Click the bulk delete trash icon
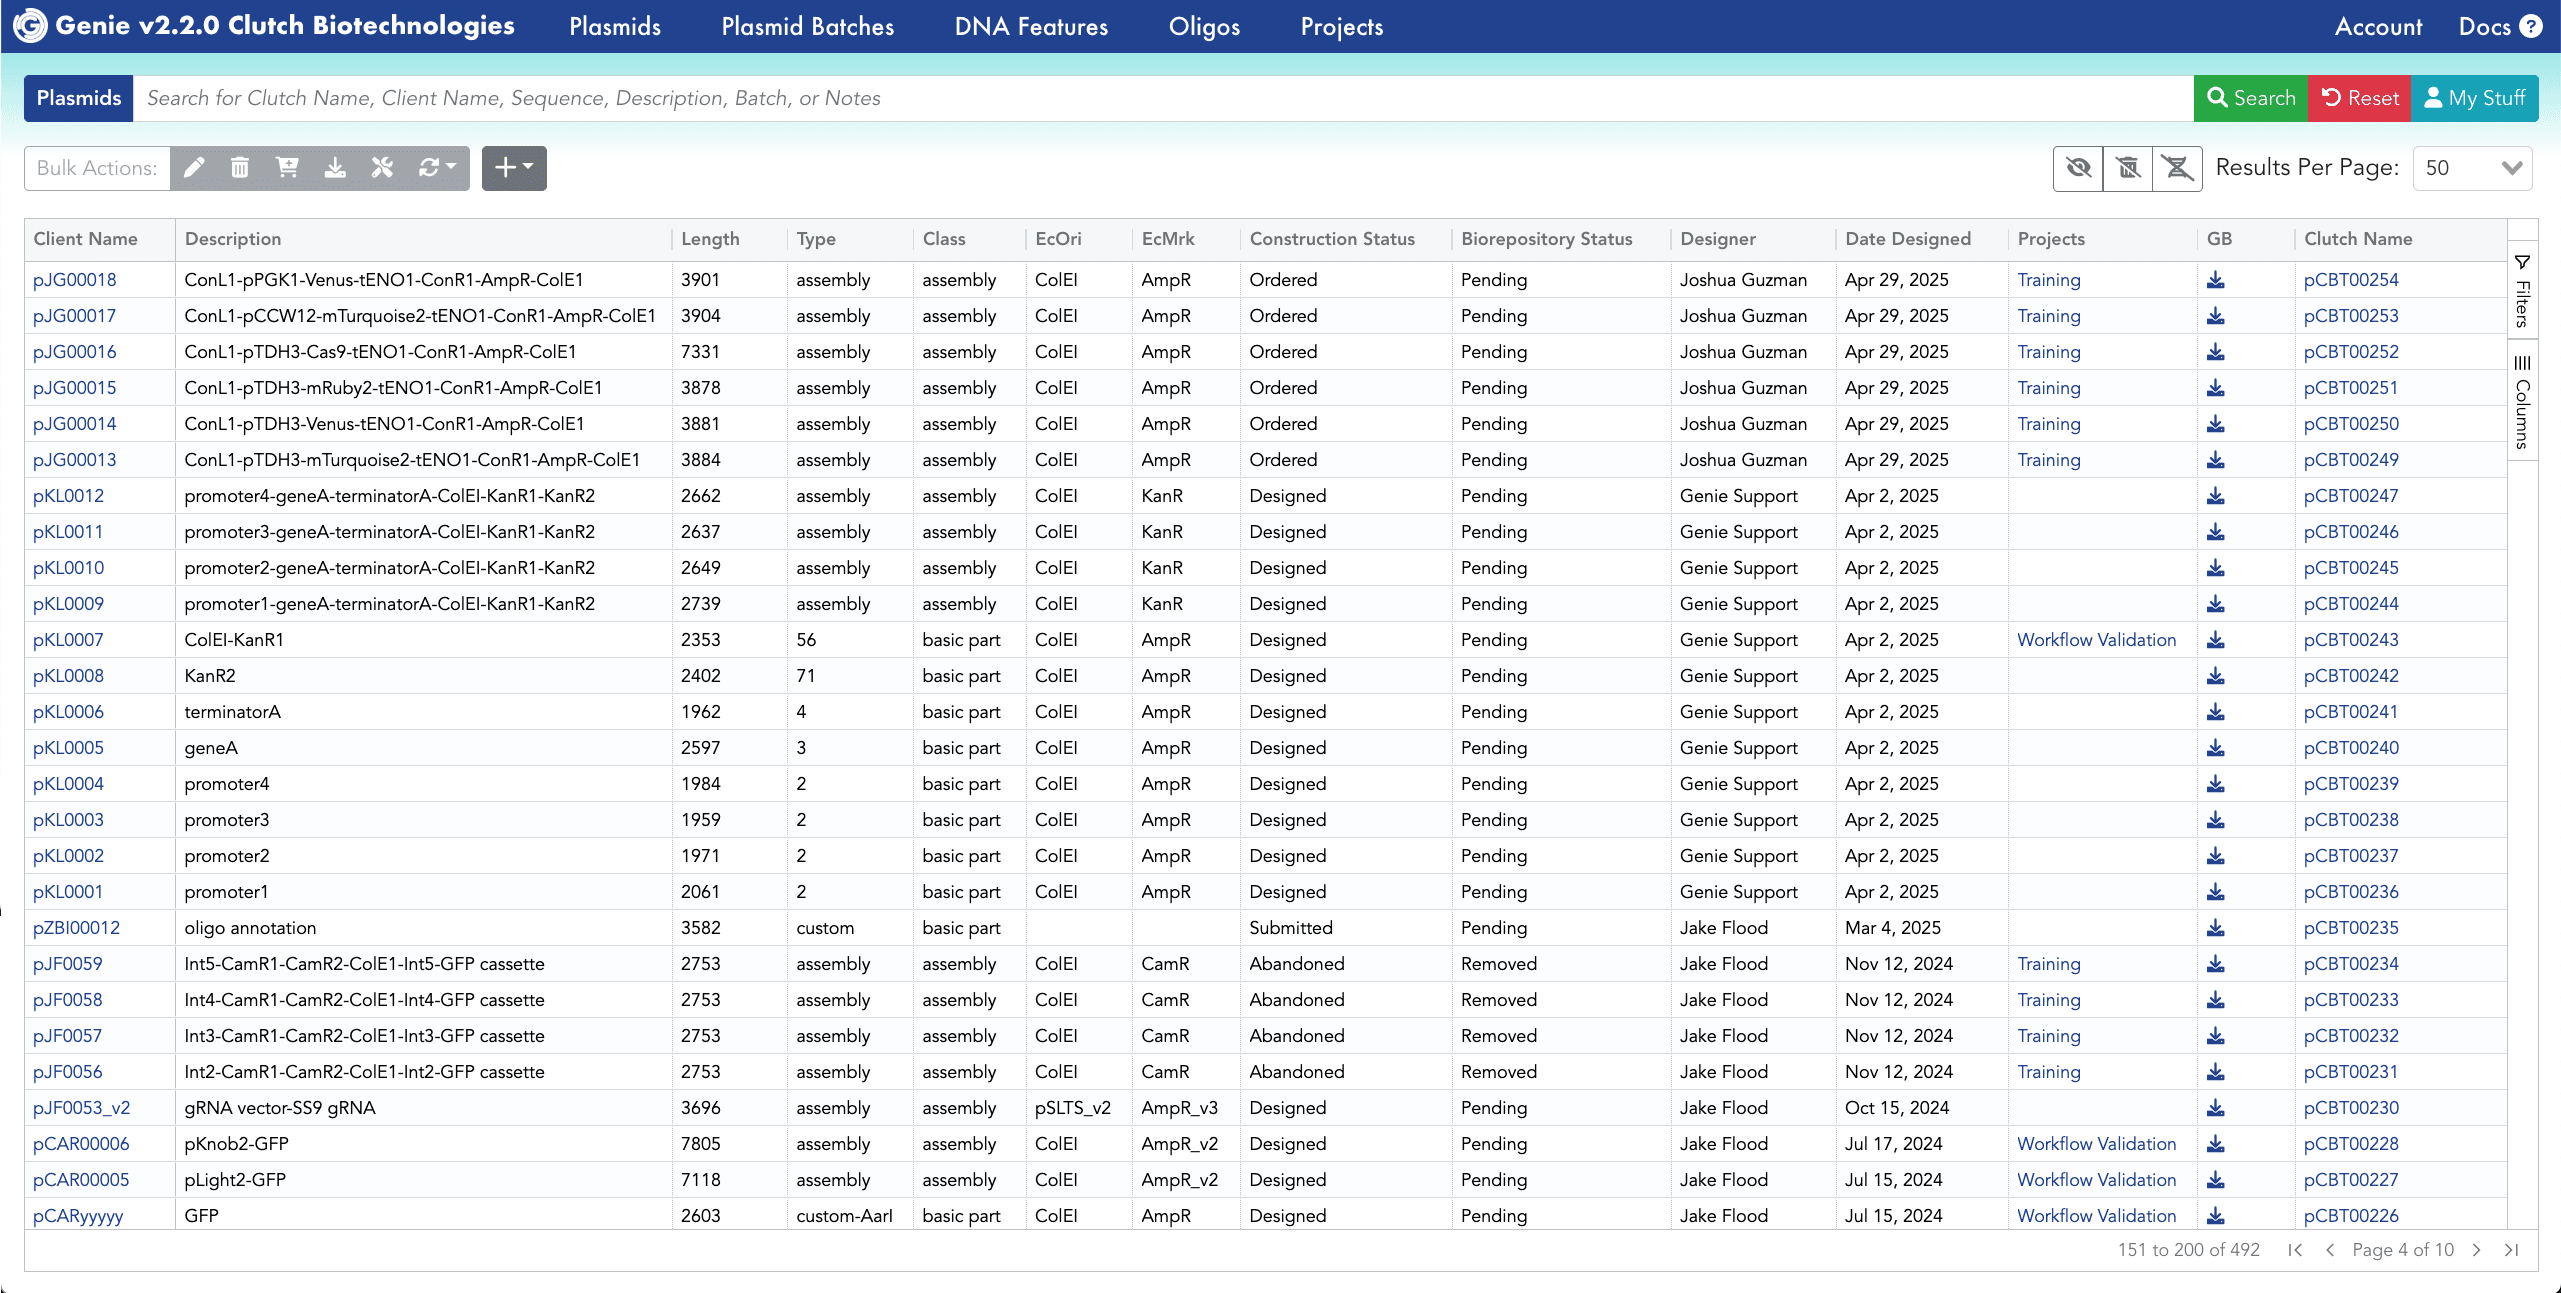The height and width of the screenshot is (1293, 2561). click(240, 168)
